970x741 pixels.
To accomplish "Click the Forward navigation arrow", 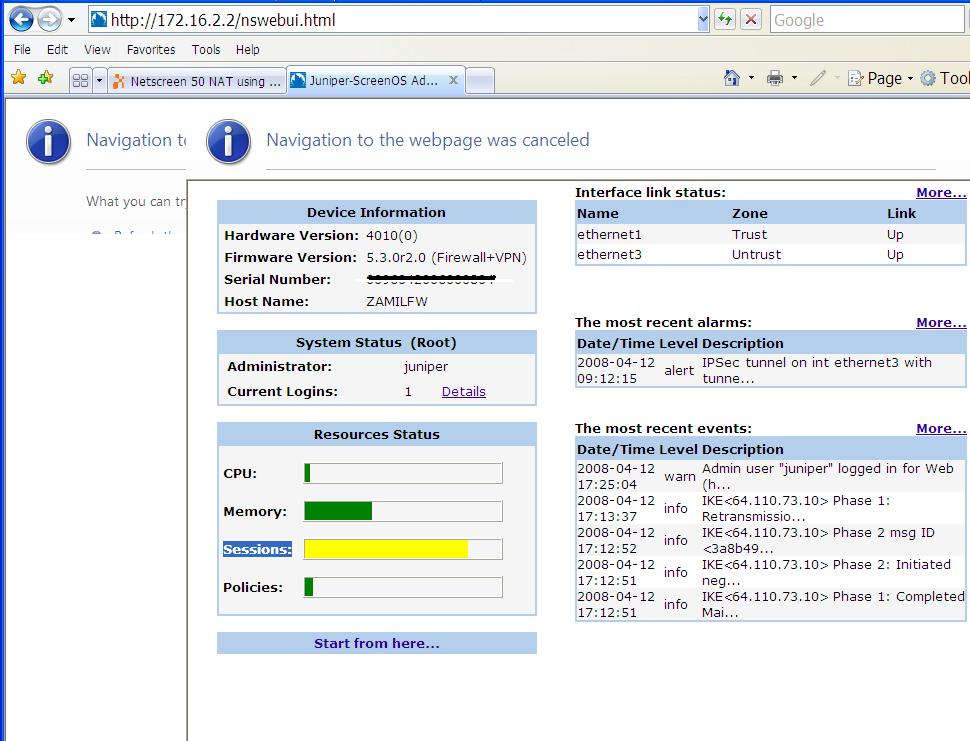I will click(x=49, y=18).
